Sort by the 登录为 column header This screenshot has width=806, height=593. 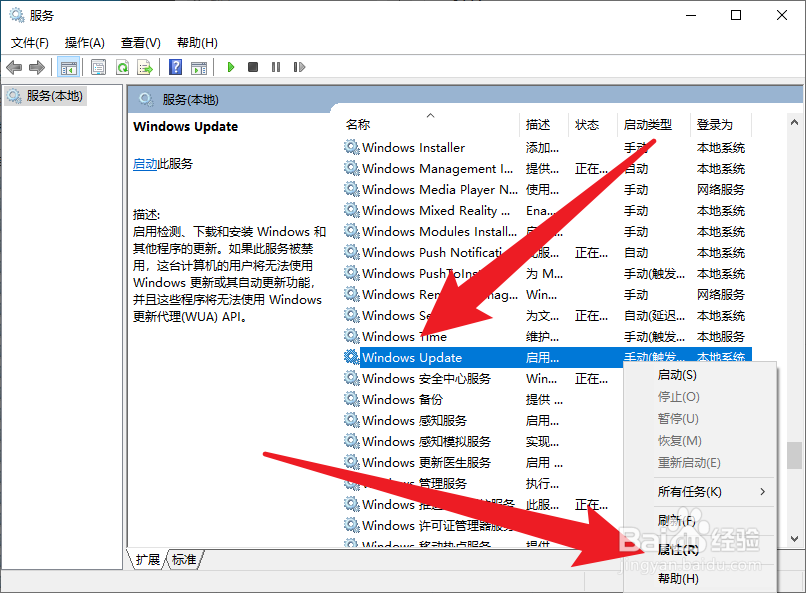click(721, 124)
